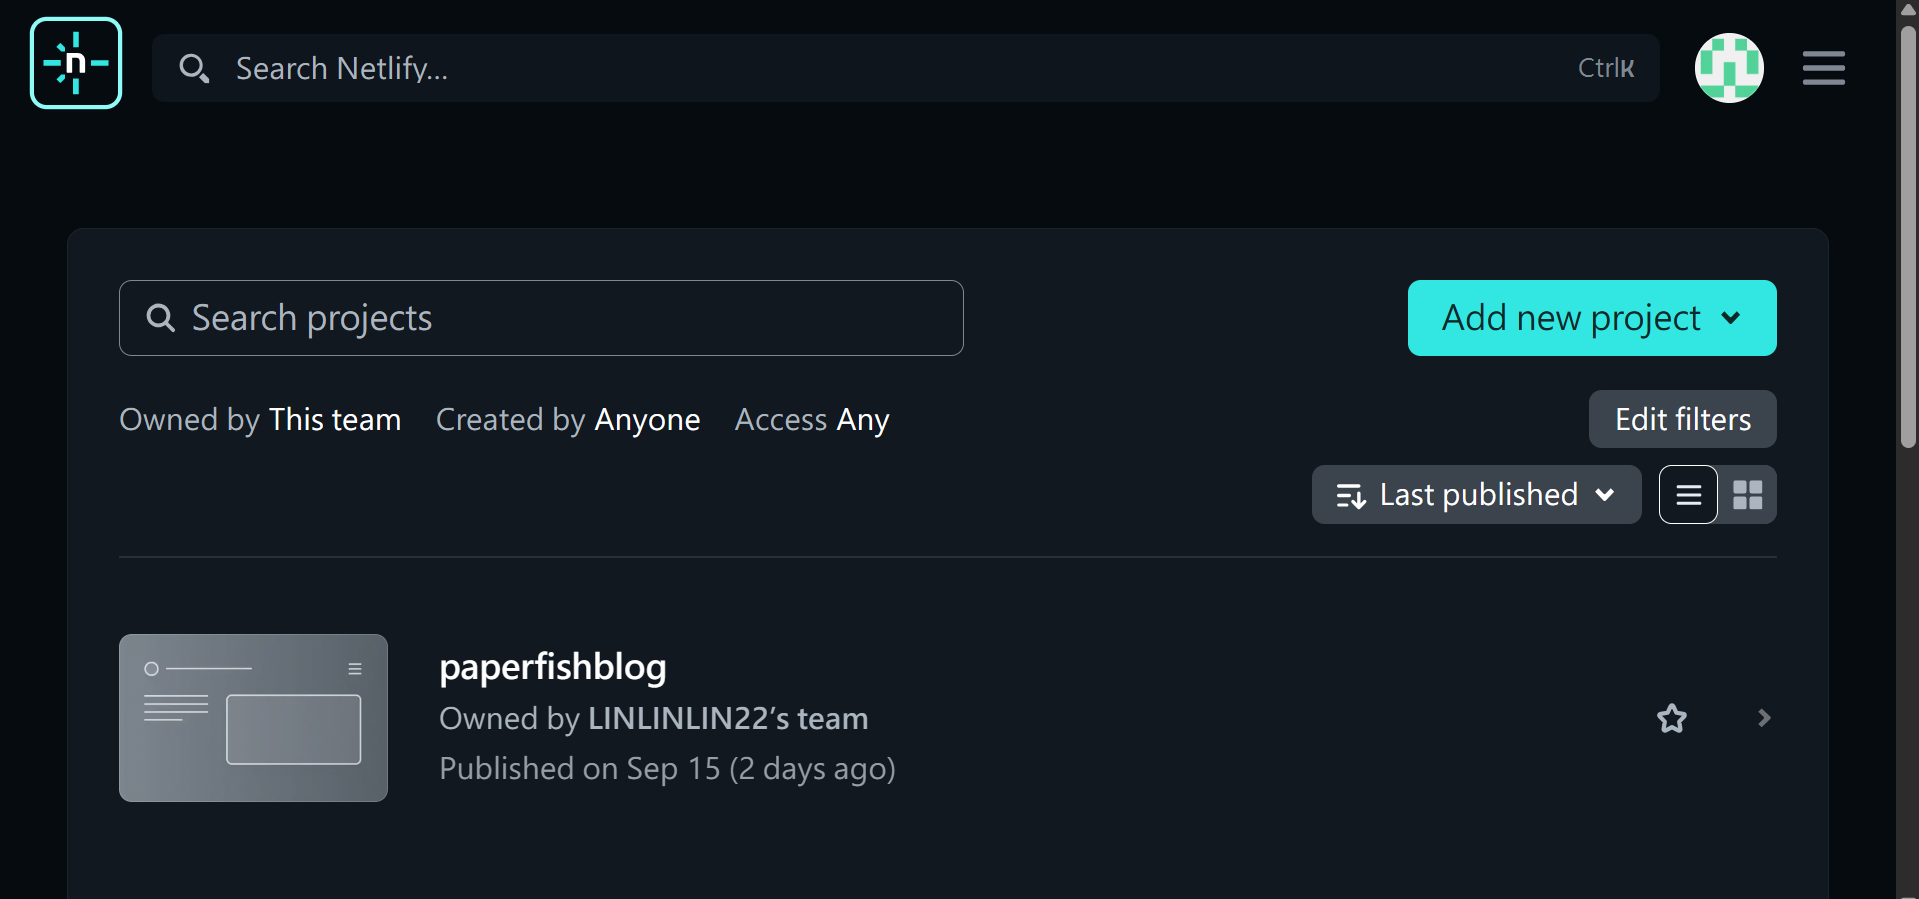The image size is (1919, 899).
Task: Switch to grid view
Action: click(1747, 495)
